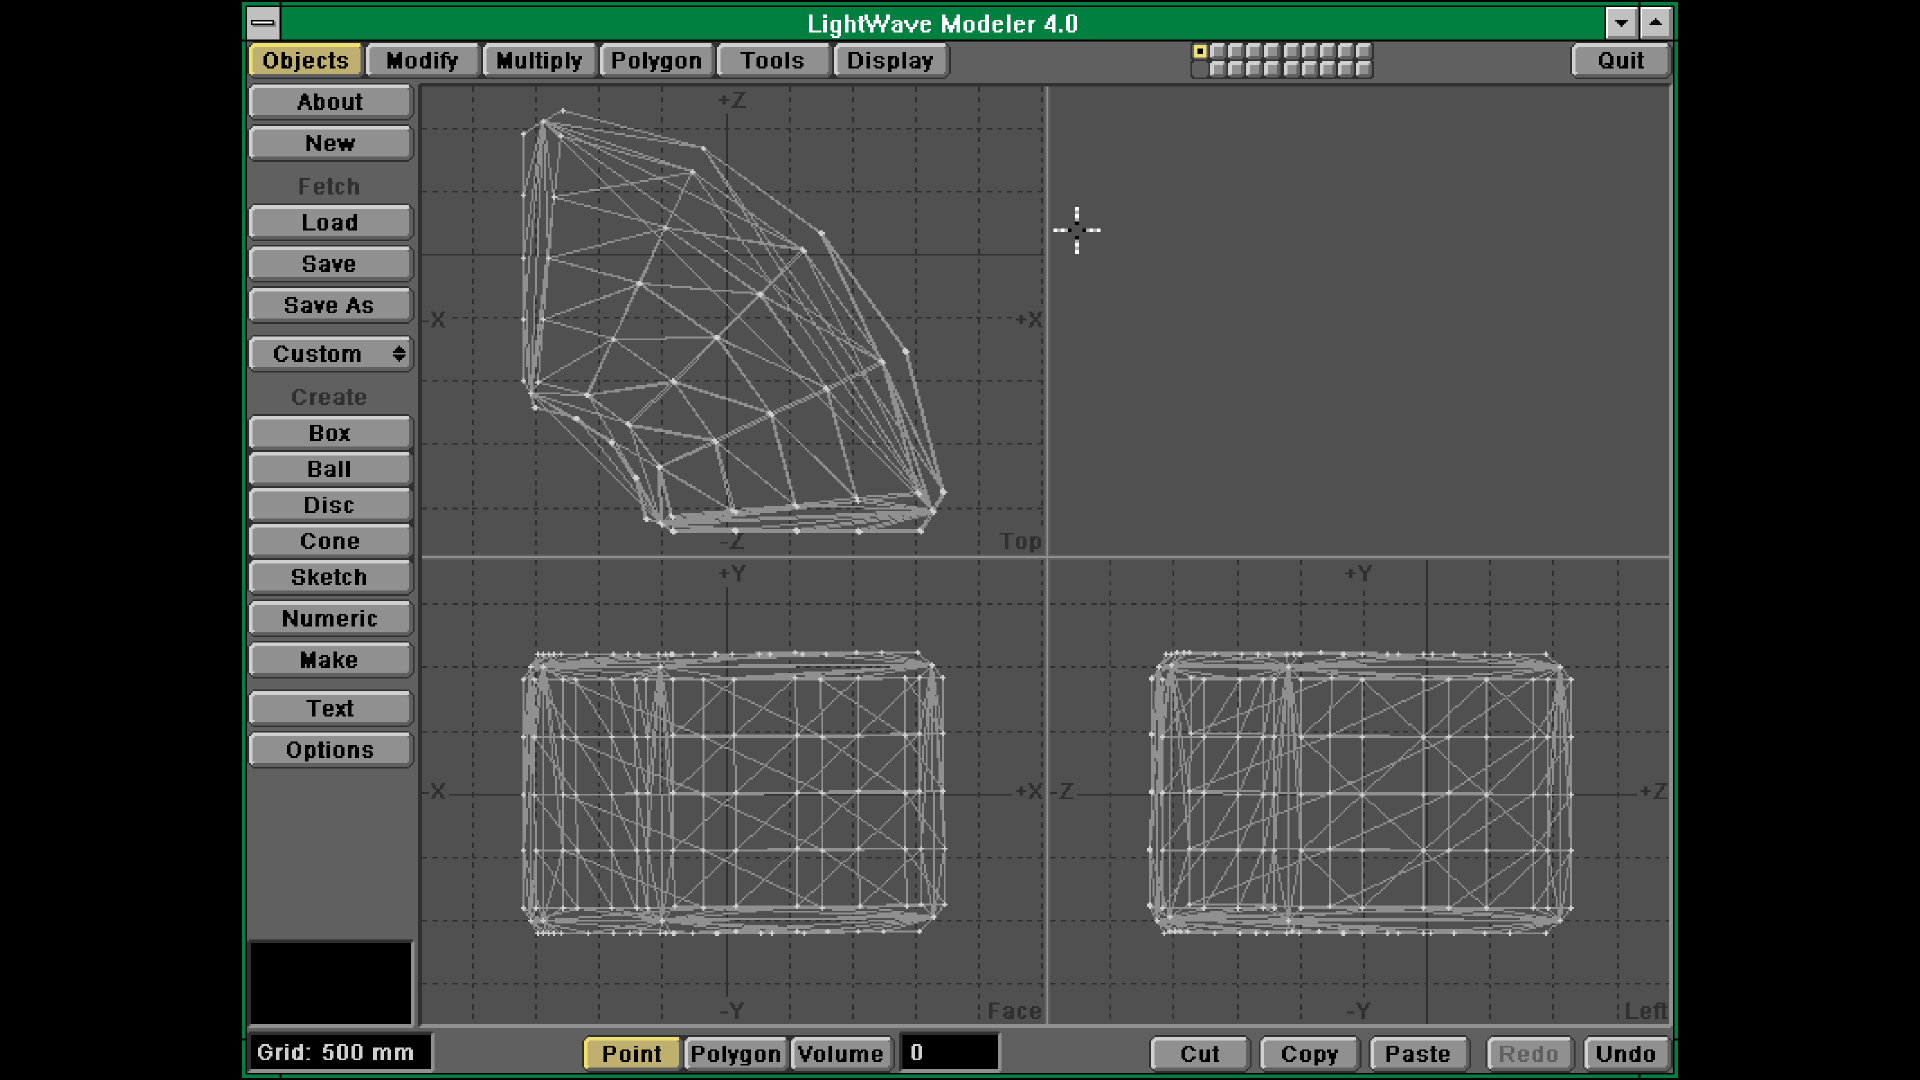The height and width of the screenshot is (1080, 1920).
Task: Select the Box creation tool
Action: [x=330, y=433]
